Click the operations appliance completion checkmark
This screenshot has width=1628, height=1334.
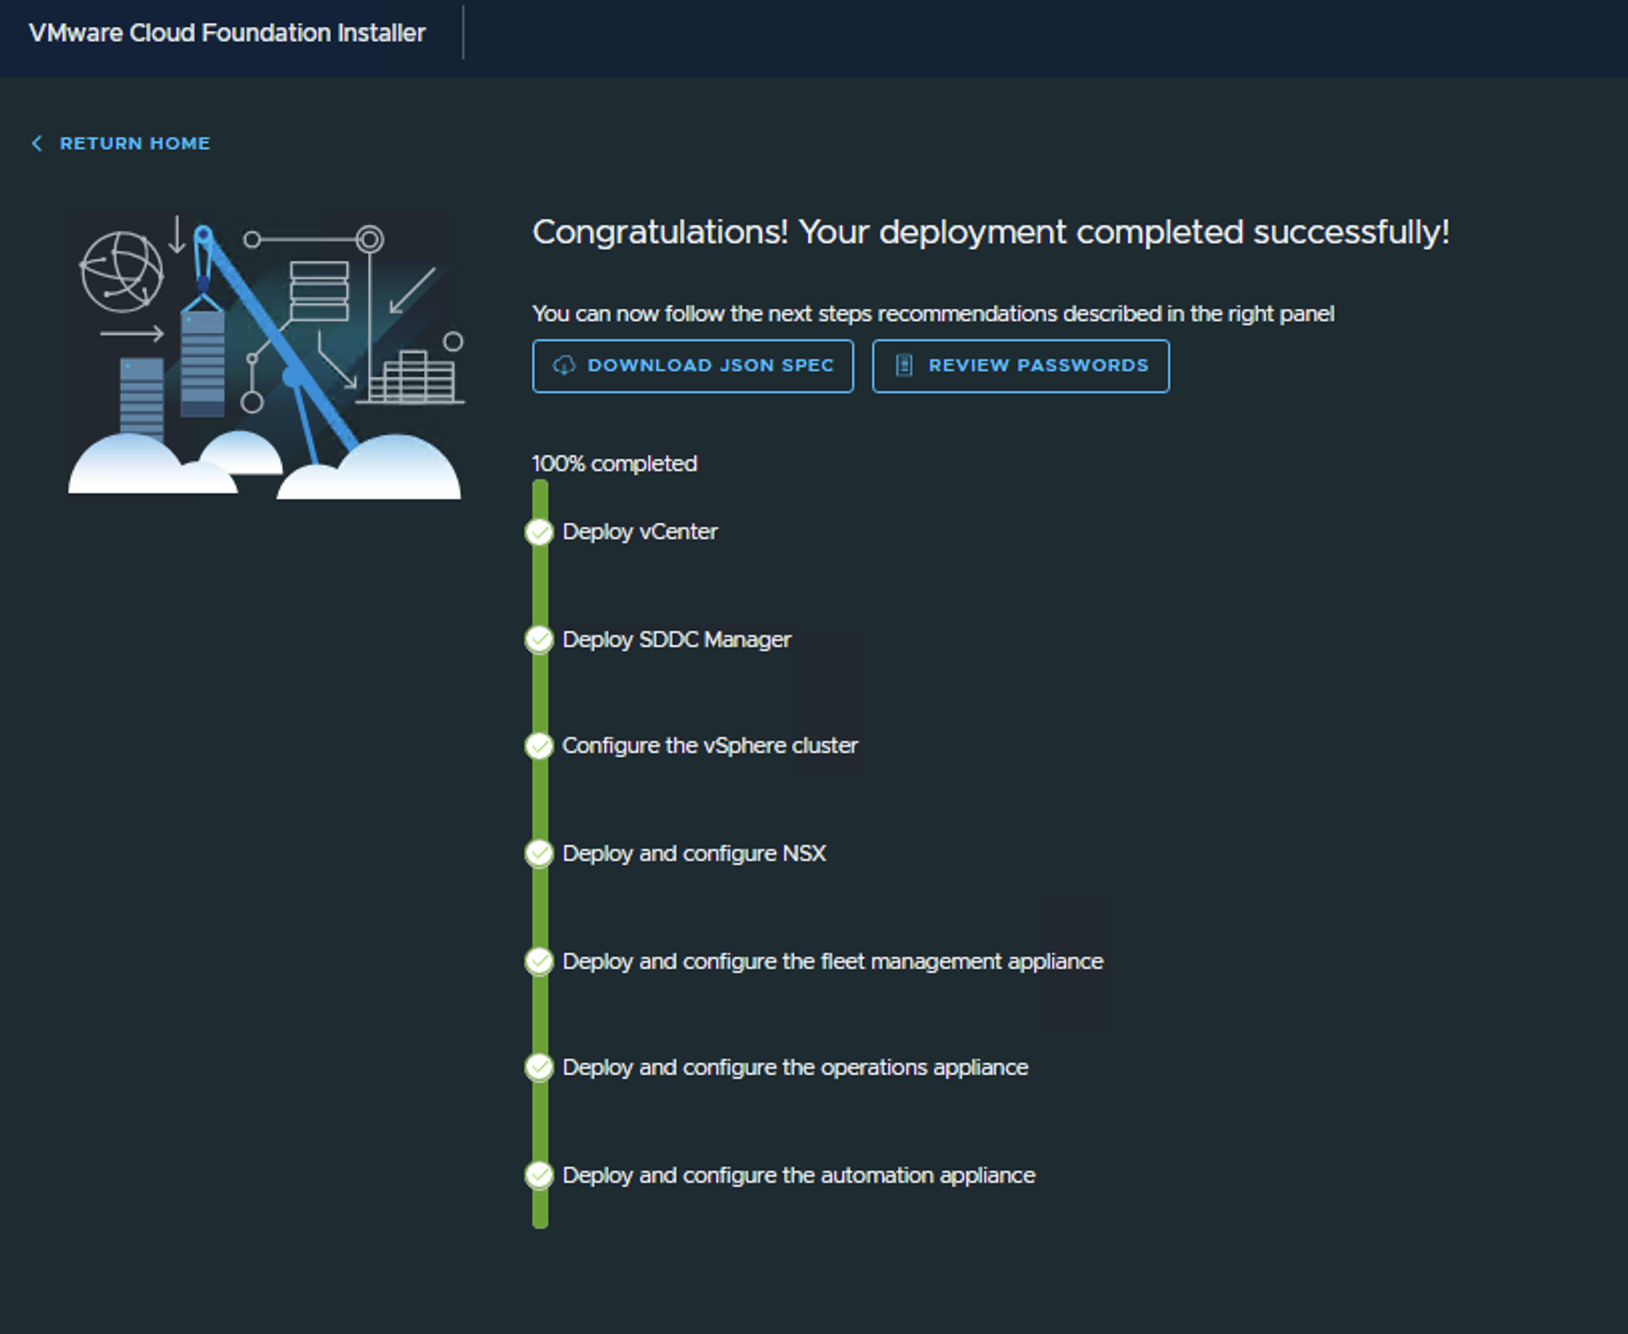coord(539,1068)
